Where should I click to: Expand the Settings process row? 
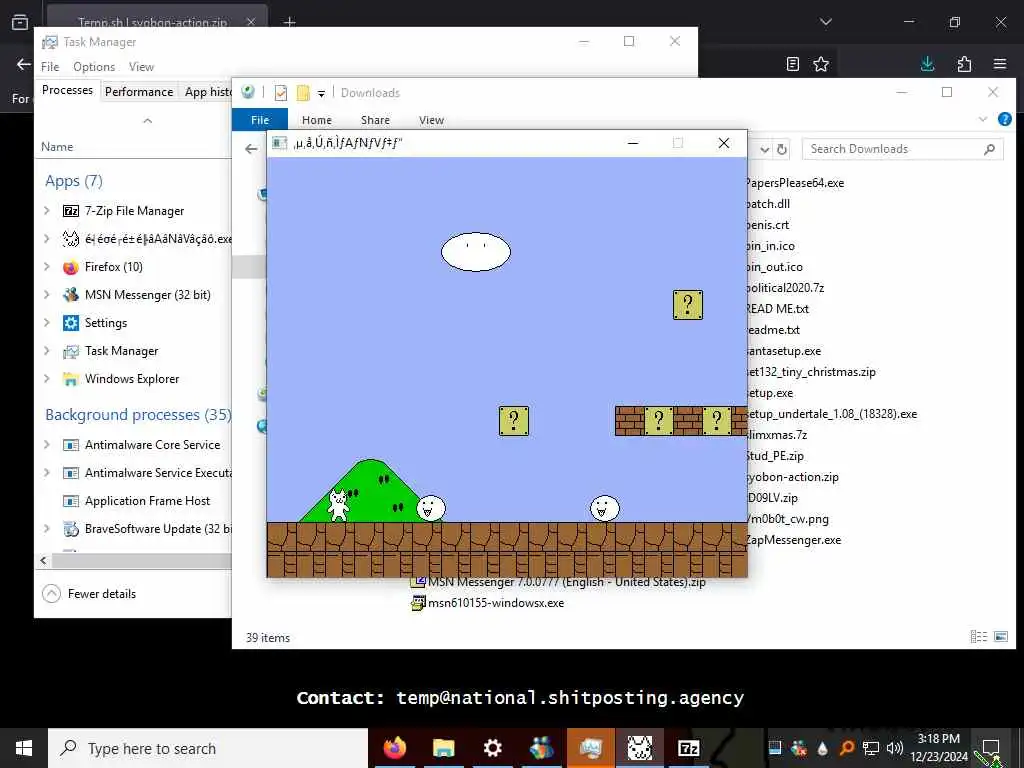click(47, 323)
